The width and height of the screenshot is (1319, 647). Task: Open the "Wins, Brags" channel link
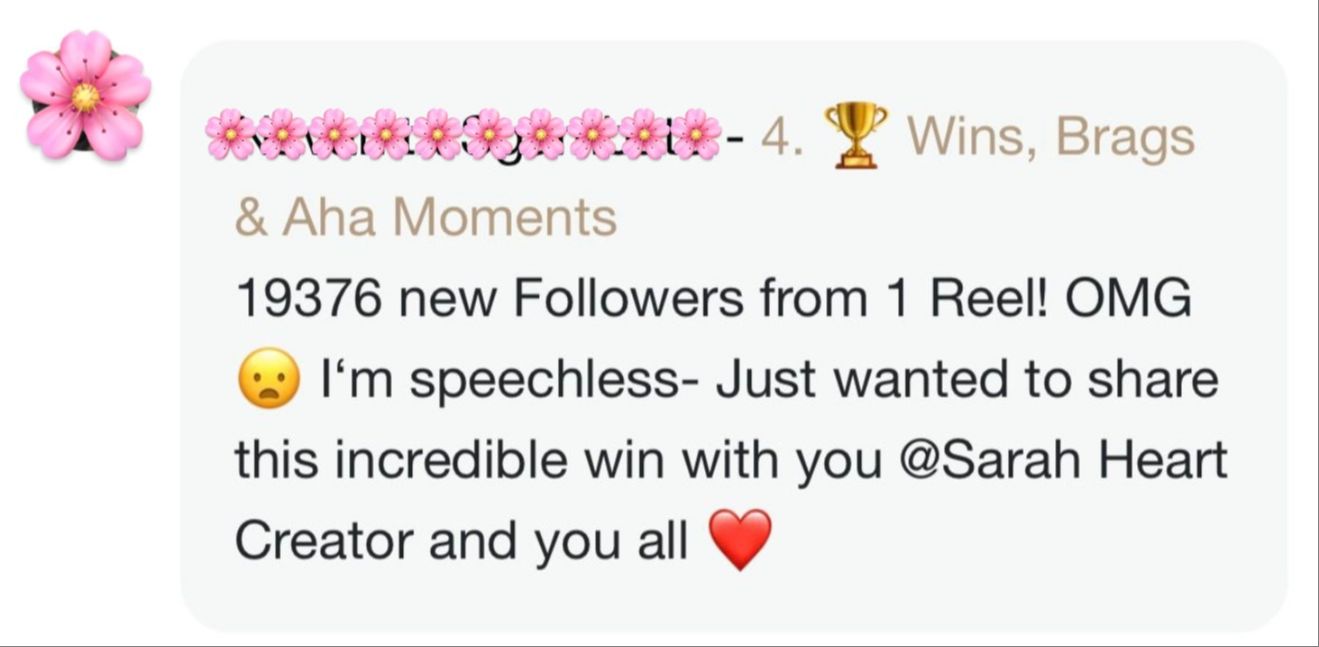tap(1050, 137)
